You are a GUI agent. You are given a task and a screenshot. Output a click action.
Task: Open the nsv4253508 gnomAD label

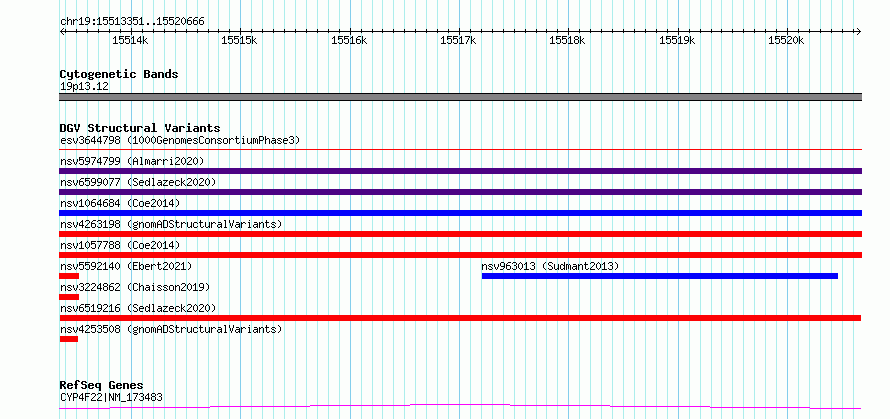pyautogui.click(x=171, y=329)
